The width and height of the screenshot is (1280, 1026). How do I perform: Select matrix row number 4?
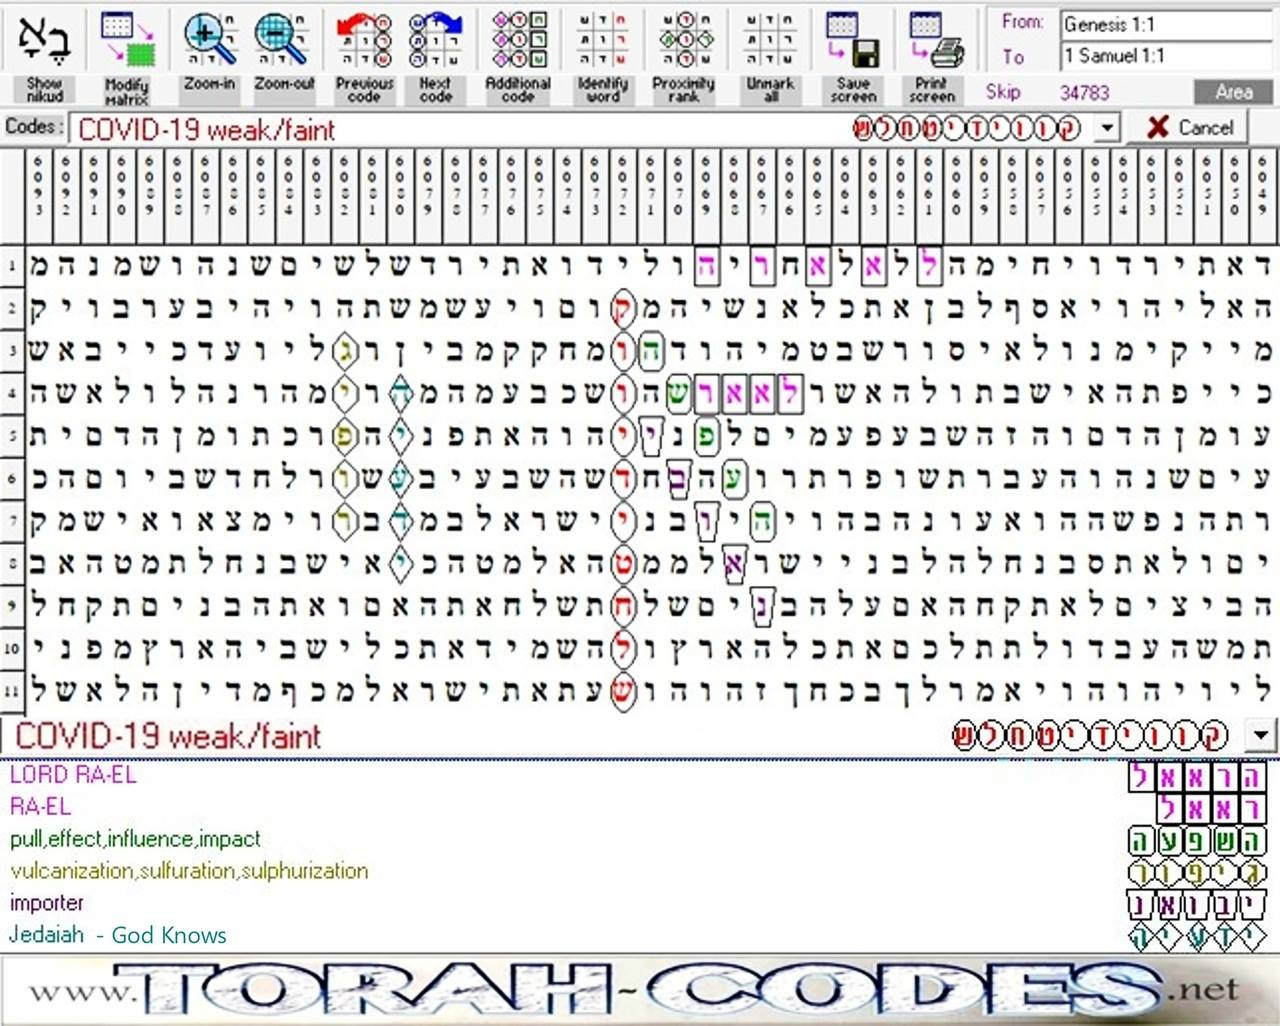(x=12, y=394)
